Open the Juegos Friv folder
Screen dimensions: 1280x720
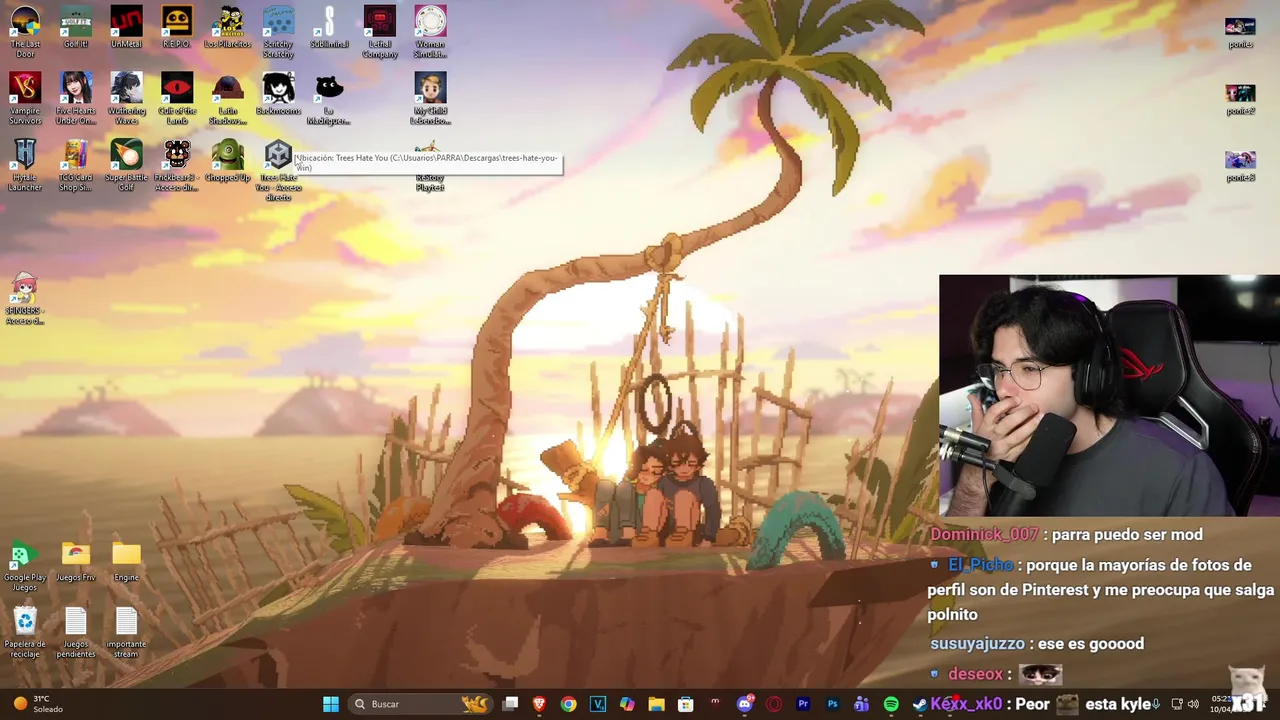76,562
